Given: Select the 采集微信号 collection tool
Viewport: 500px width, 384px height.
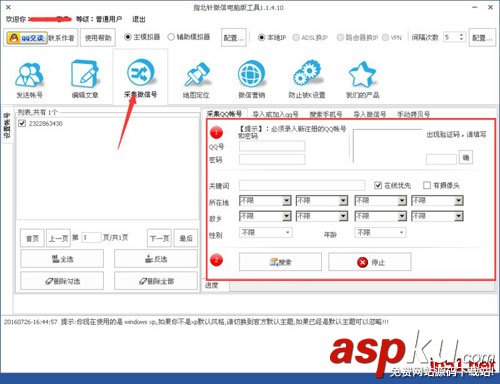Looking at the screenshot, I should tap(140, 78).
